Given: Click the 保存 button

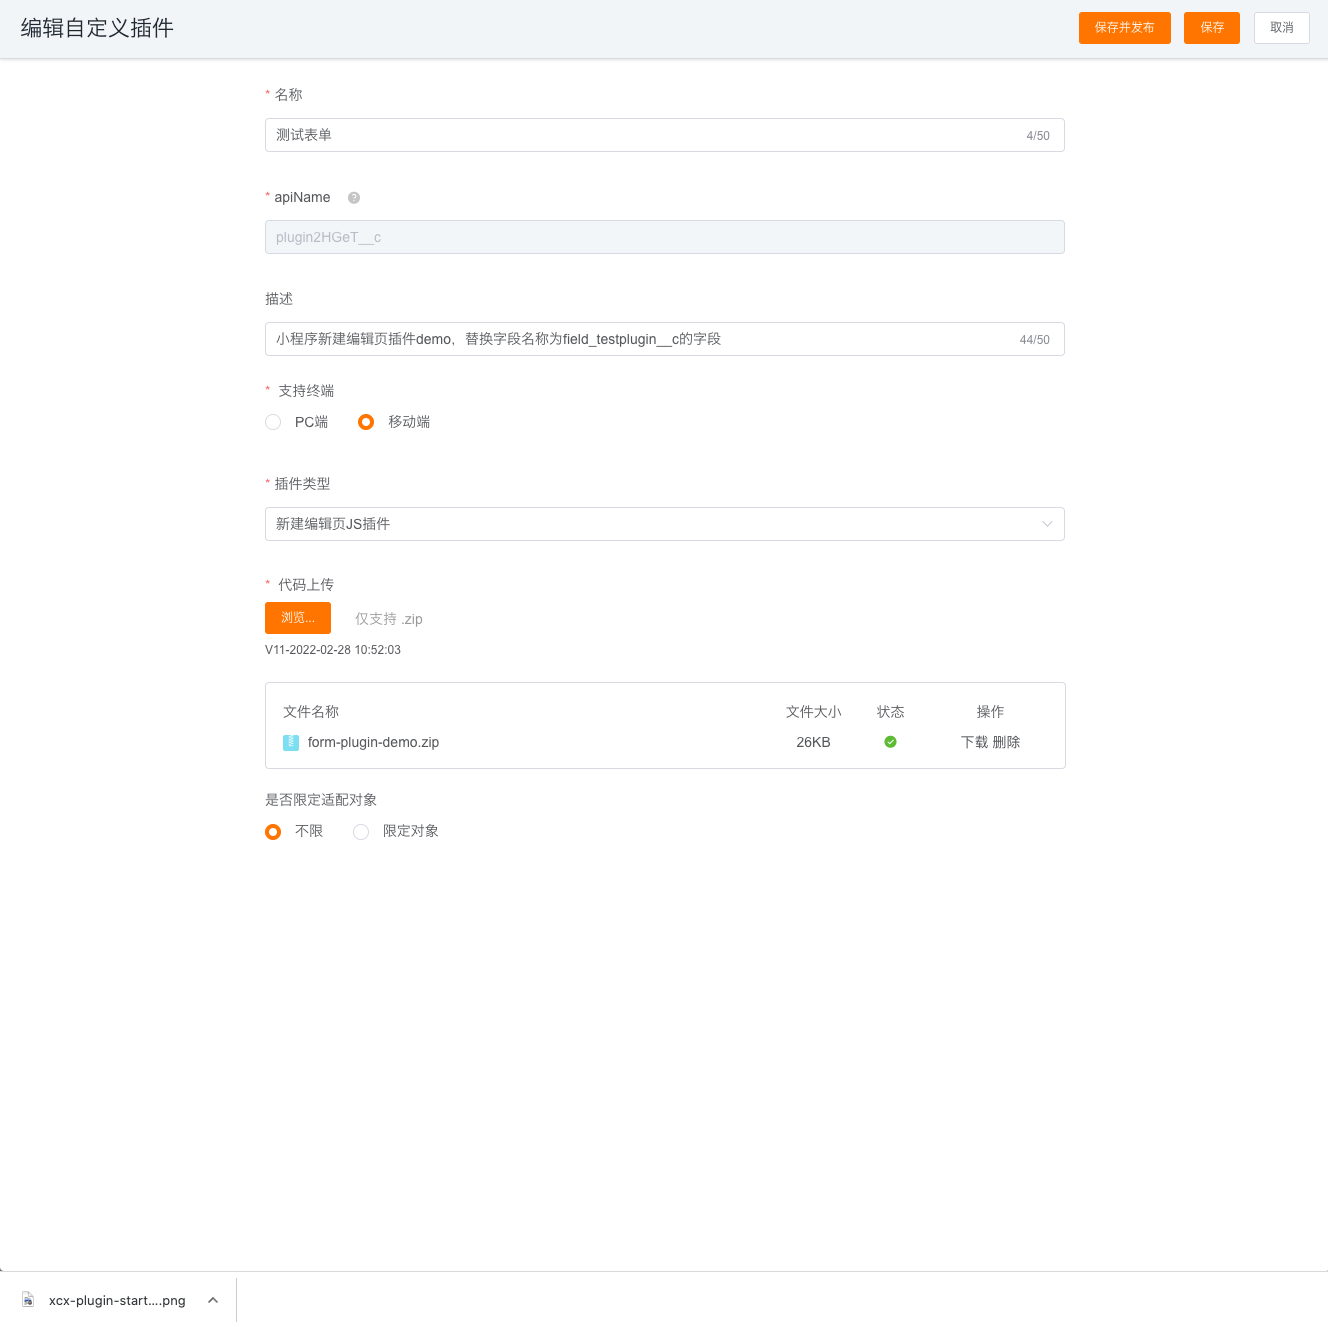Looking at the screenshot, I should tap(1212, 28).
